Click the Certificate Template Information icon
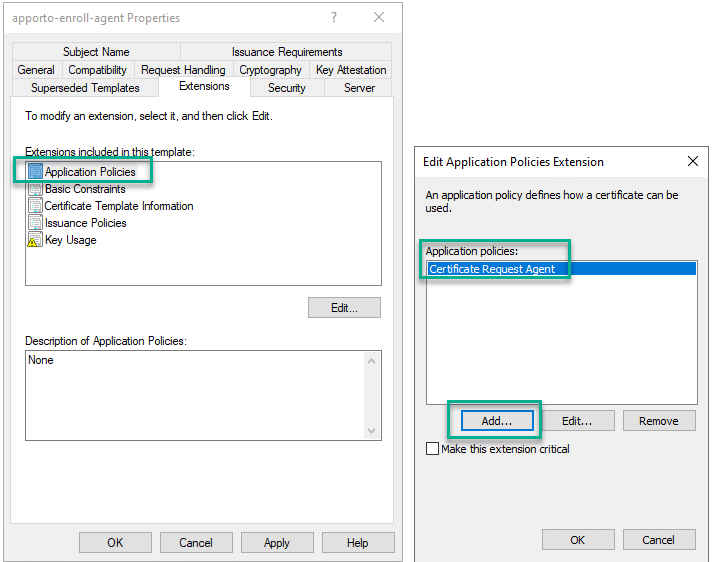The width and height of the screenshot is (712, 562). point(36,206)
